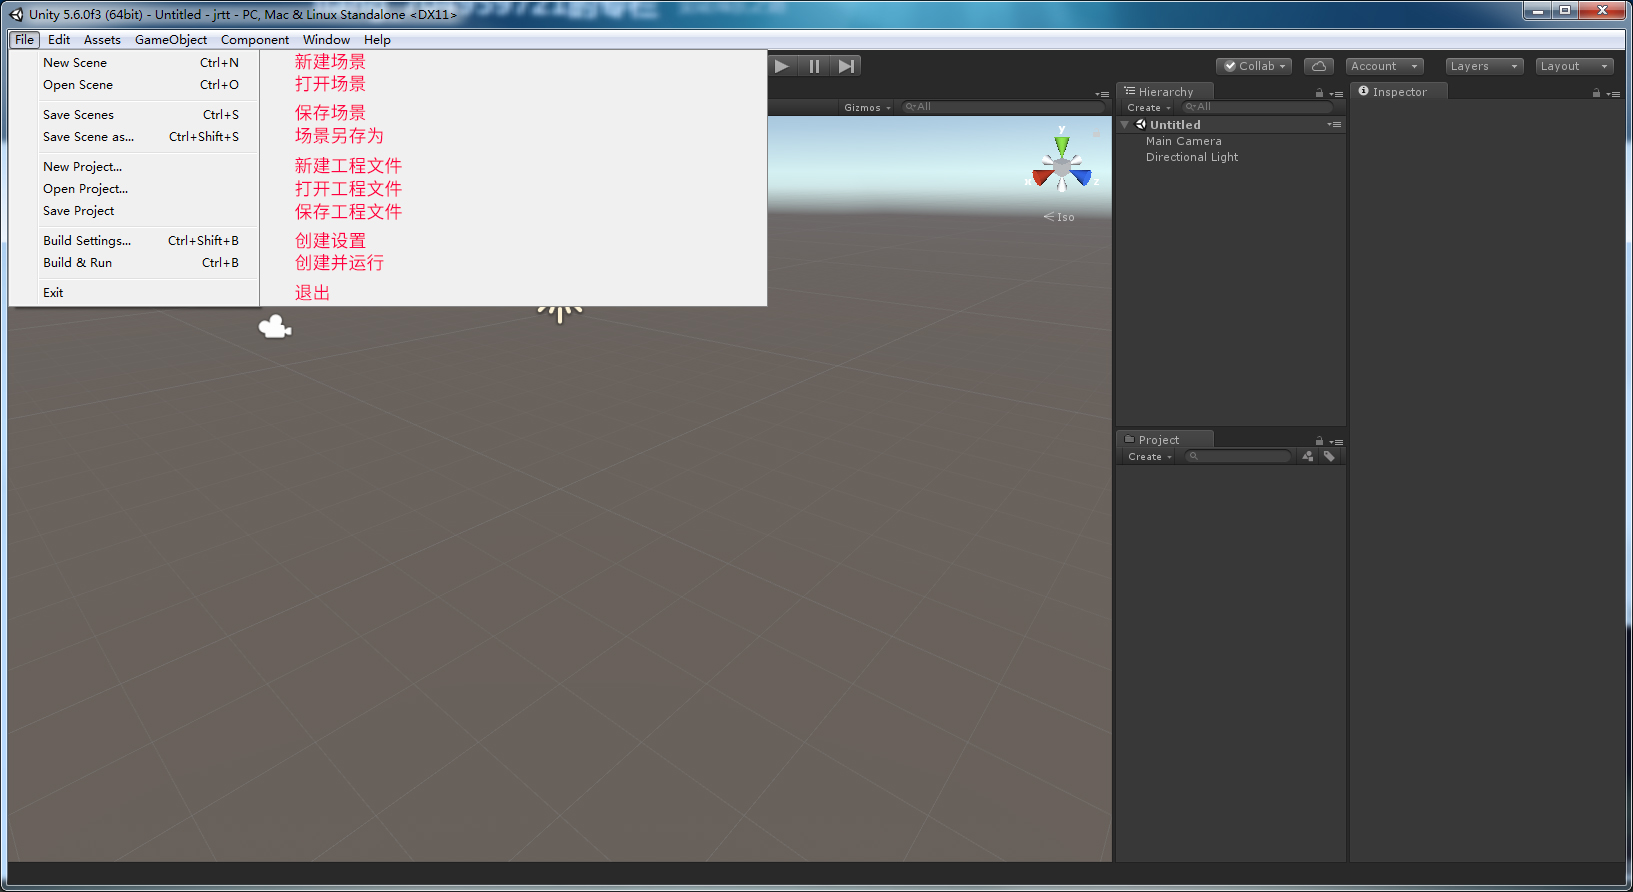Click the Step frame button
Screen dimensions: 1633x892
pyautogui.click(x=846, y=66)
